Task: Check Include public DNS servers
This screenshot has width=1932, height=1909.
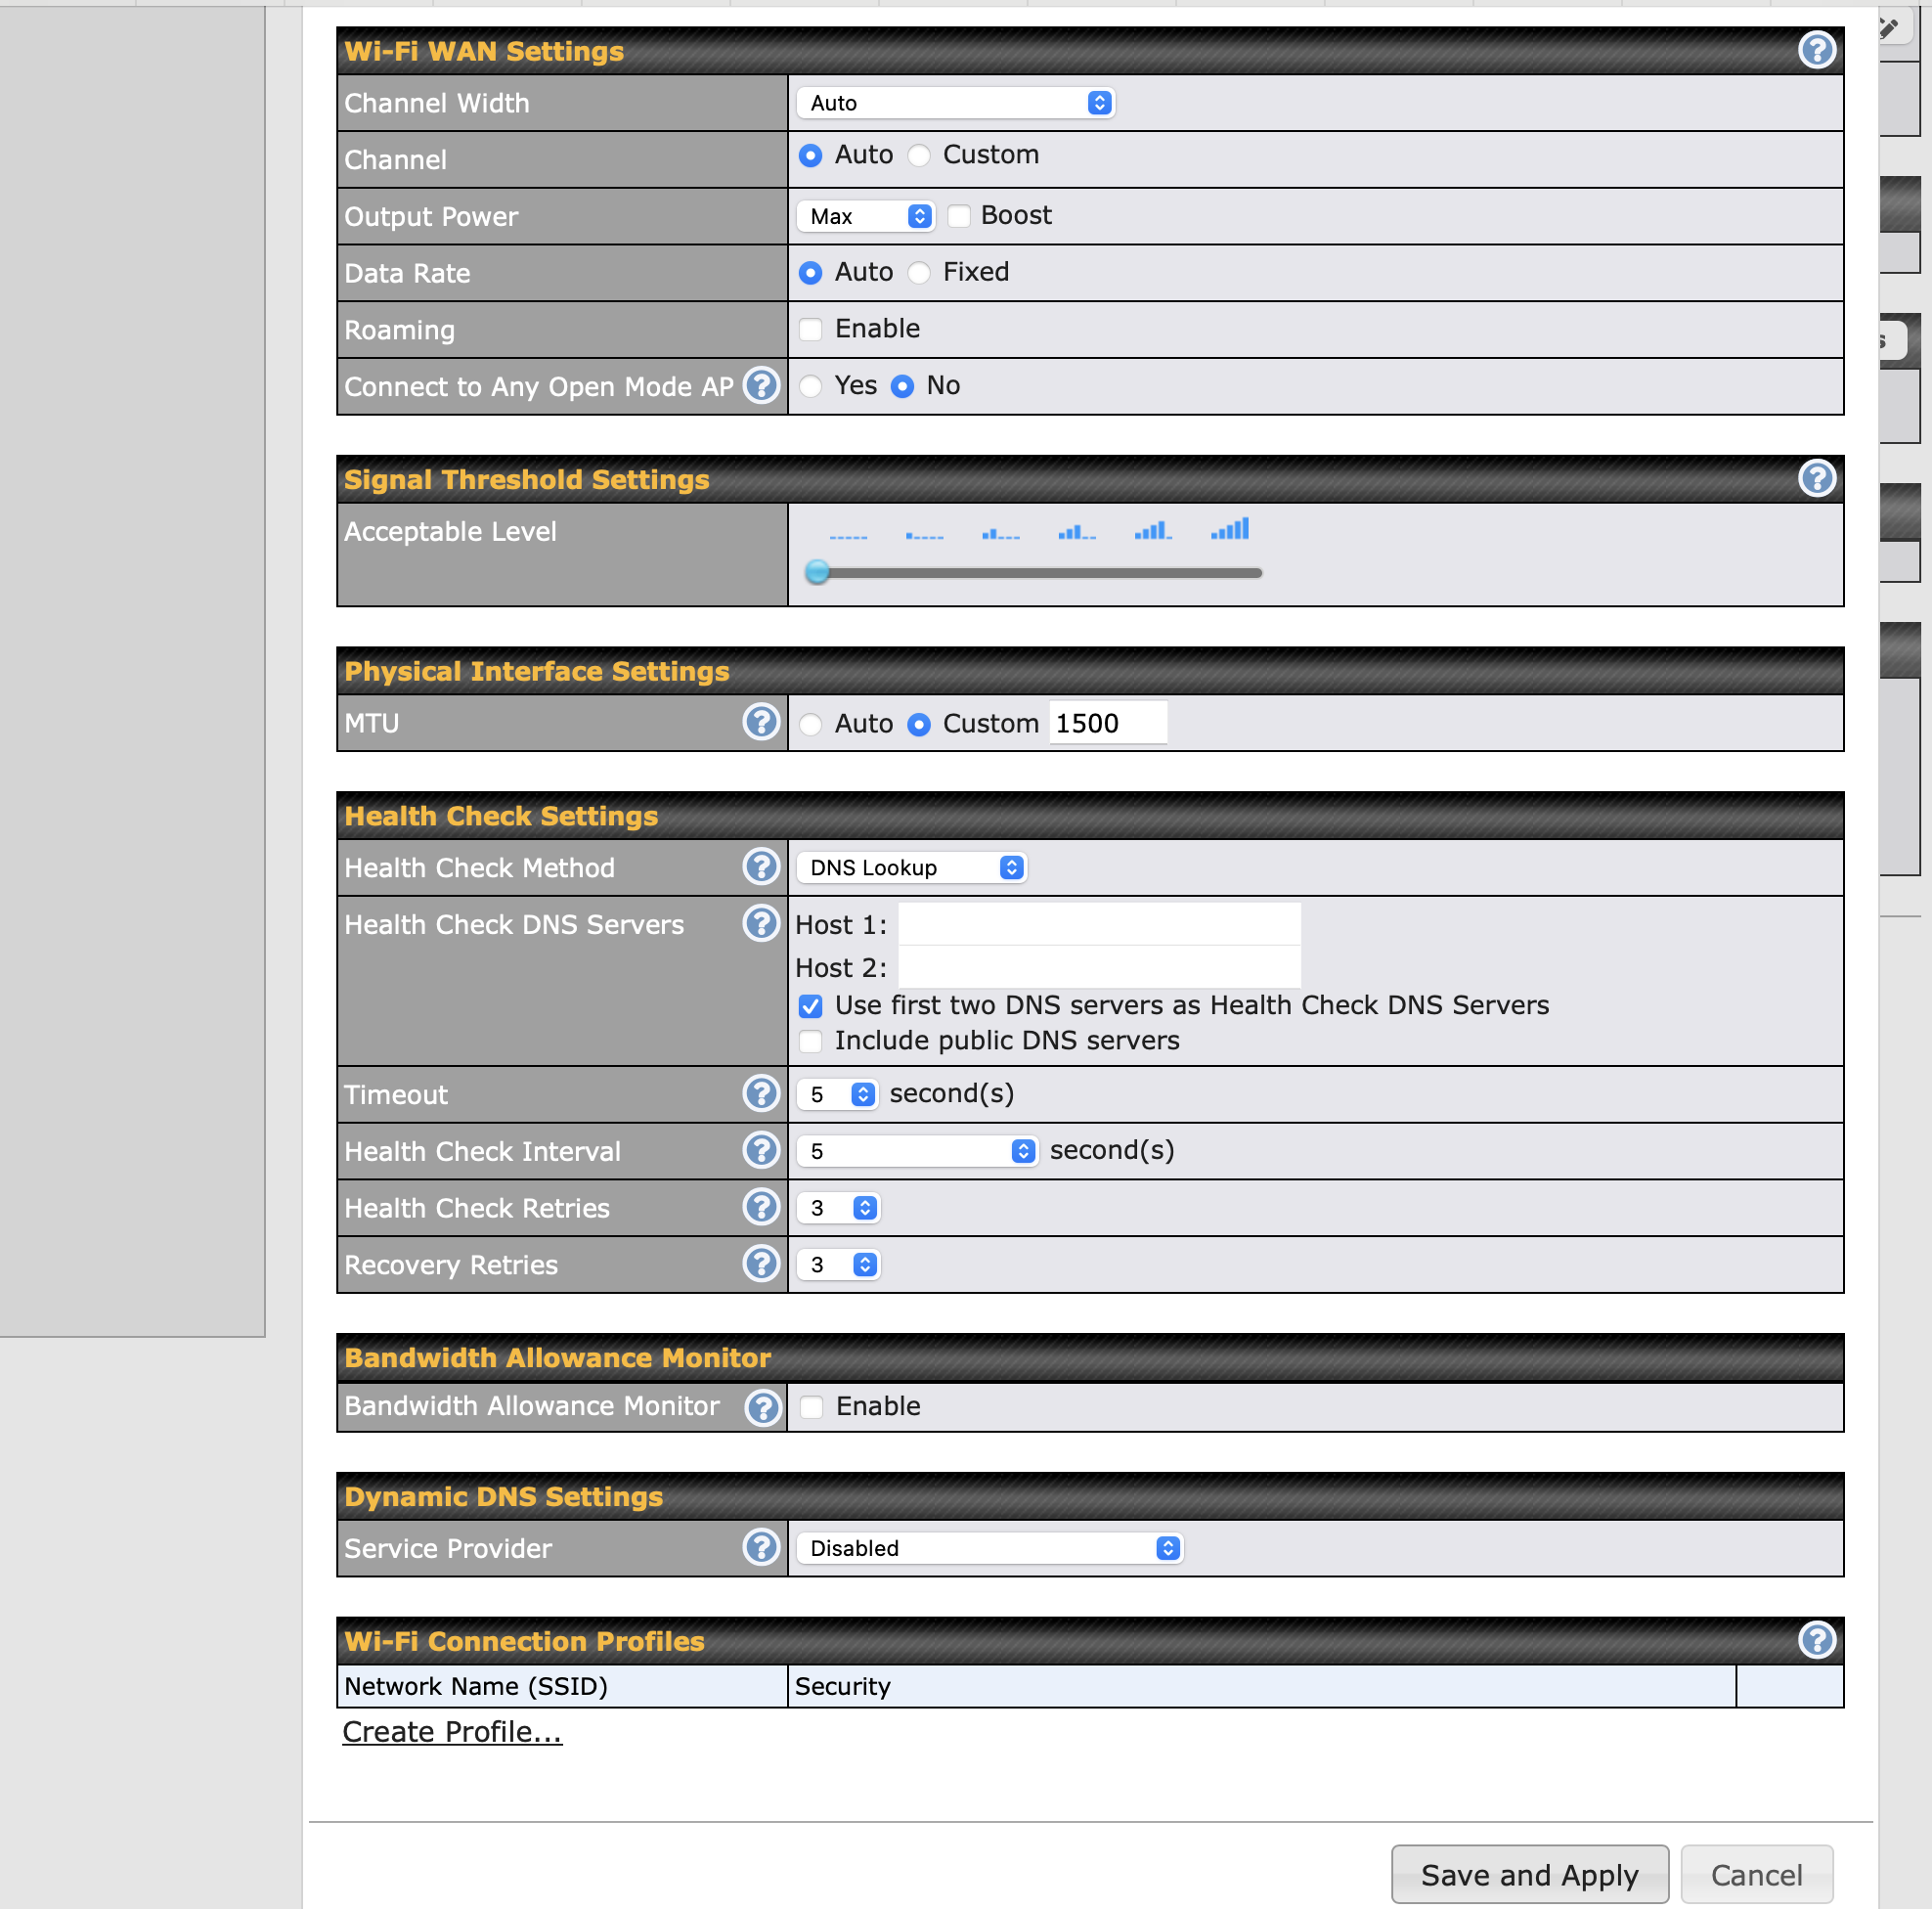Action: [811, 1041]
